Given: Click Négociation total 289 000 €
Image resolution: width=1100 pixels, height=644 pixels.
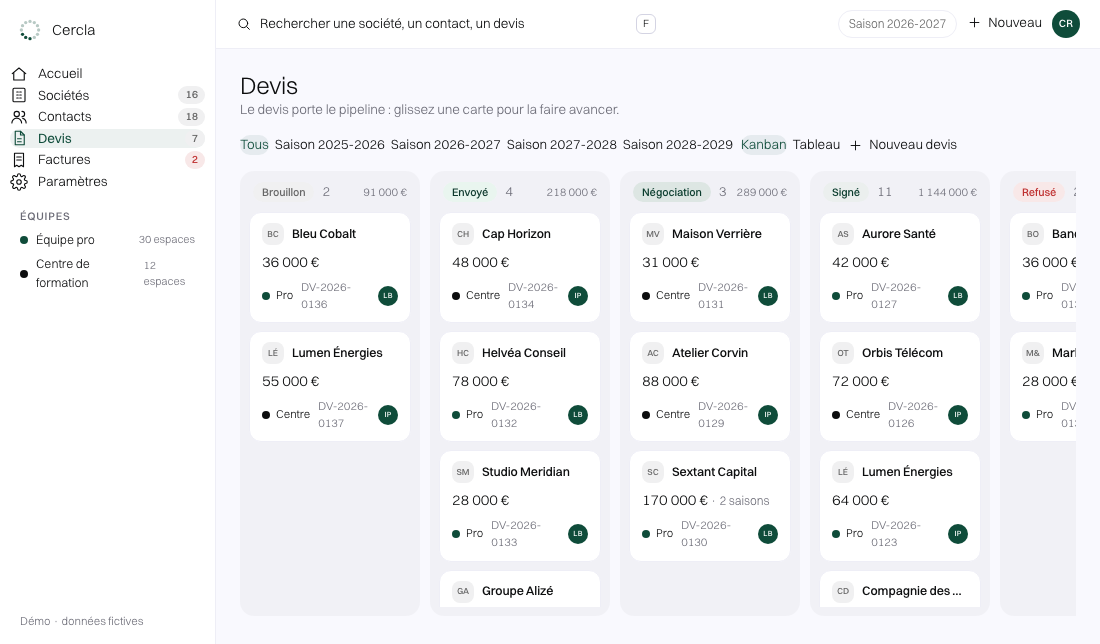Looking at the screenshot, I should (x=761, y=192).
